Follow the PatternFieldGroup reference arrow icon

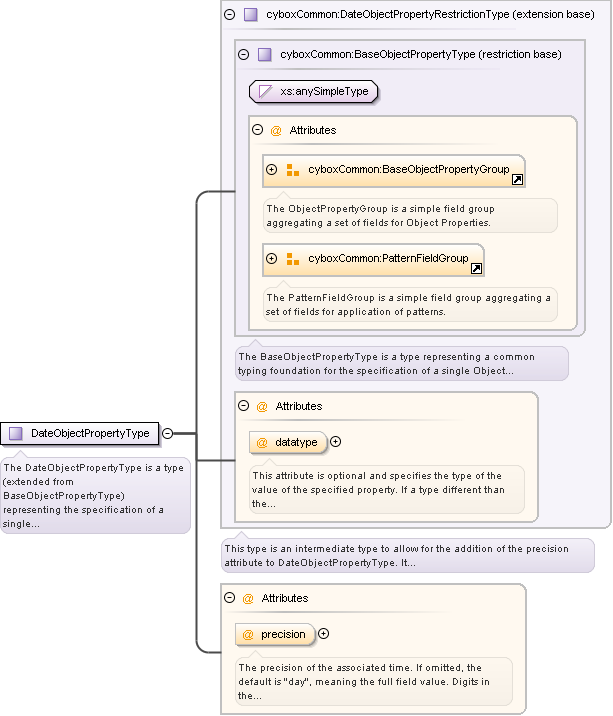click(x=476, y=268)
